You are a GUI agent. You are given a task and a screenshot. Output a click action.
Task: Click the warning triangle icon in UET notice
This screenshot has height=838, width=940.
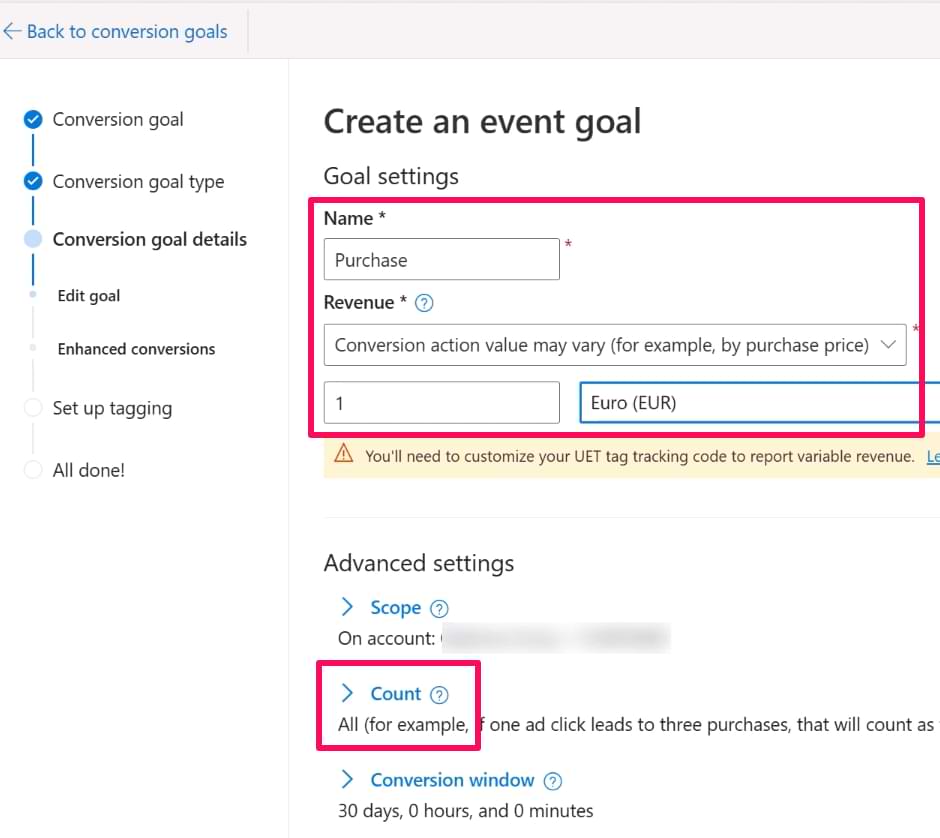point(344,454)
